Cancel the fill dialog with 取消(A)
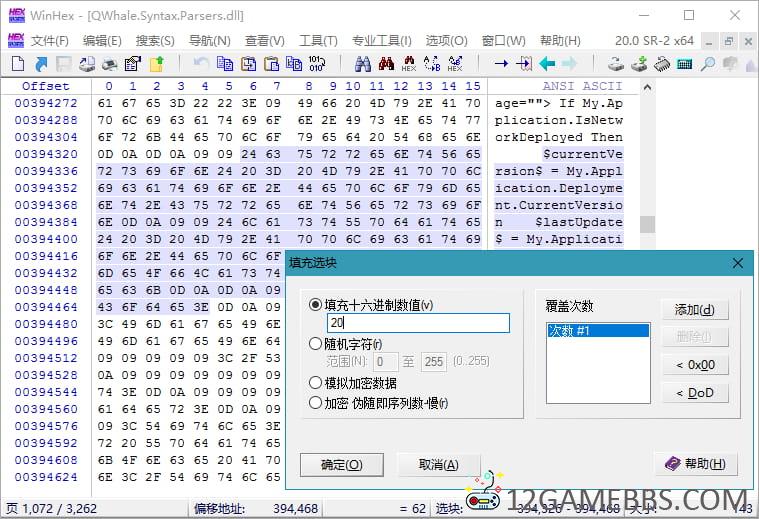759x519 pixels. (x=439, y=465)
